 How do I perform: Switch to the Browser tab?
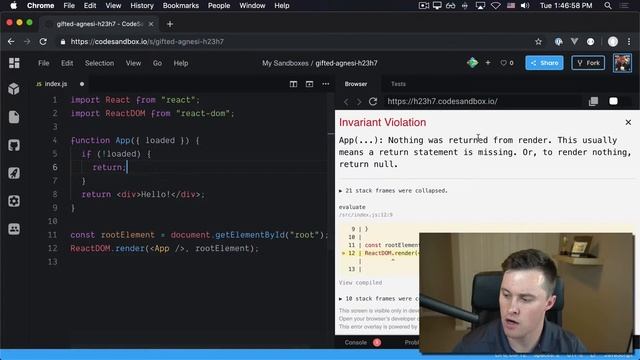click(x=356, y=84)
